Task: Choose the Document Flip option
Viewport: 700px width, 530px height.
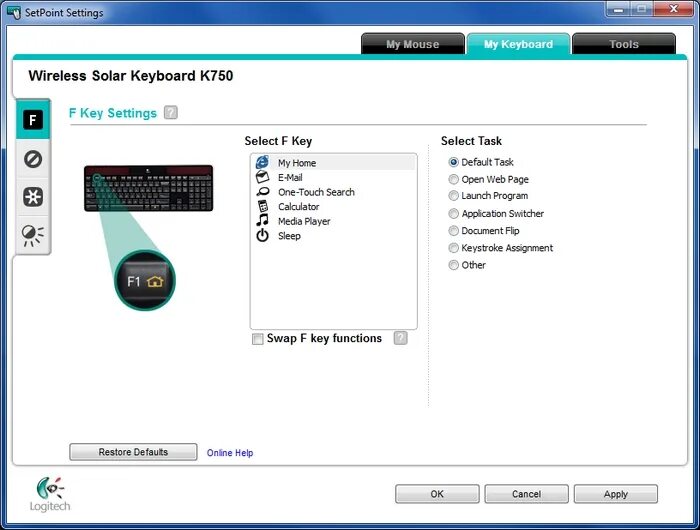Action: 454,231
